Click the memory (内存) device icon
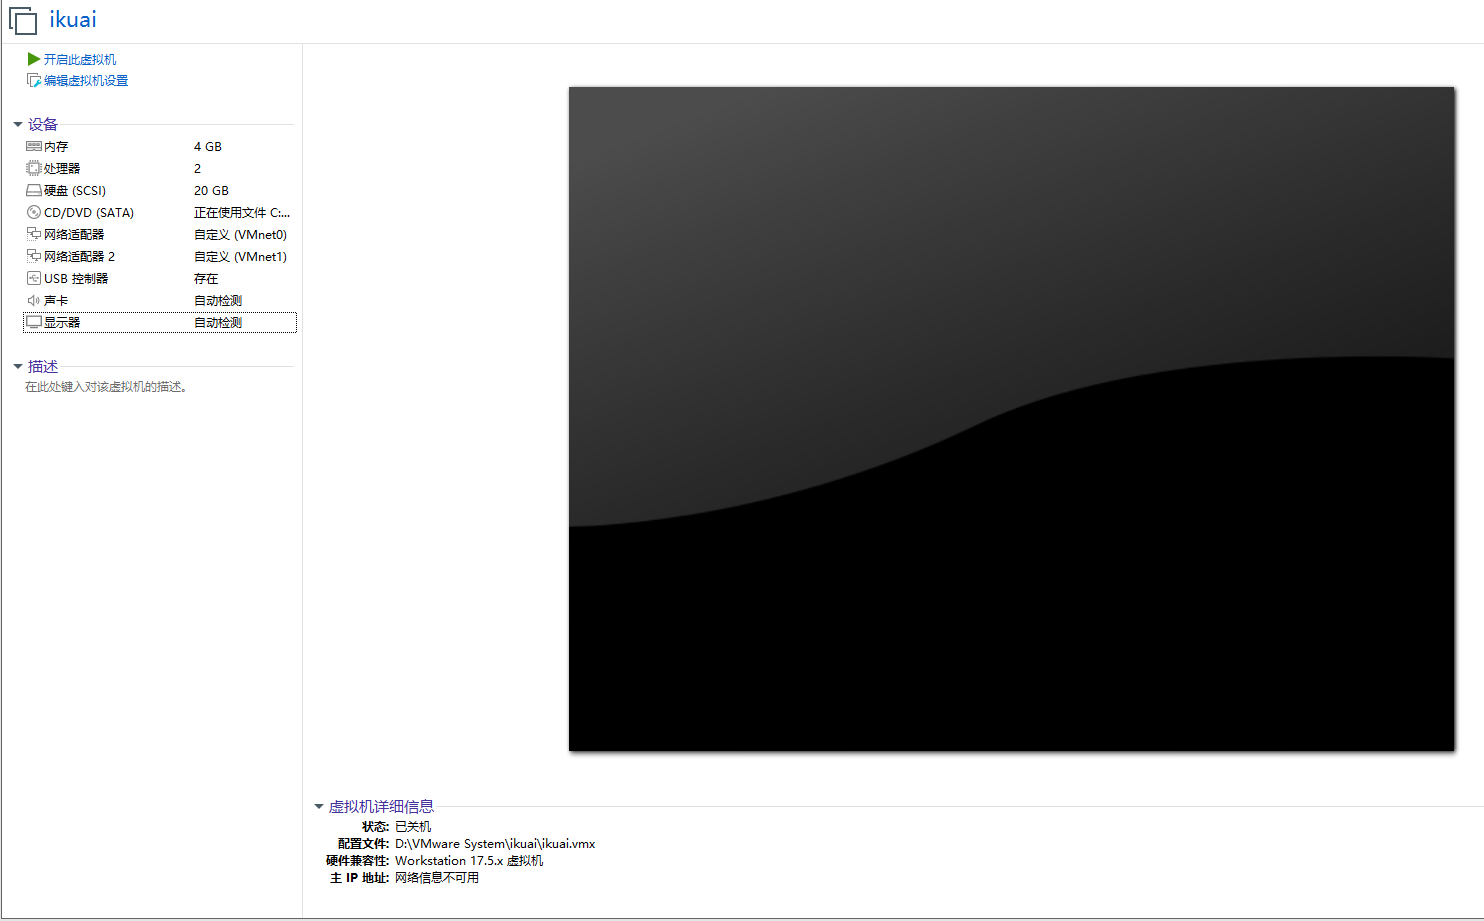 point(34,146)
